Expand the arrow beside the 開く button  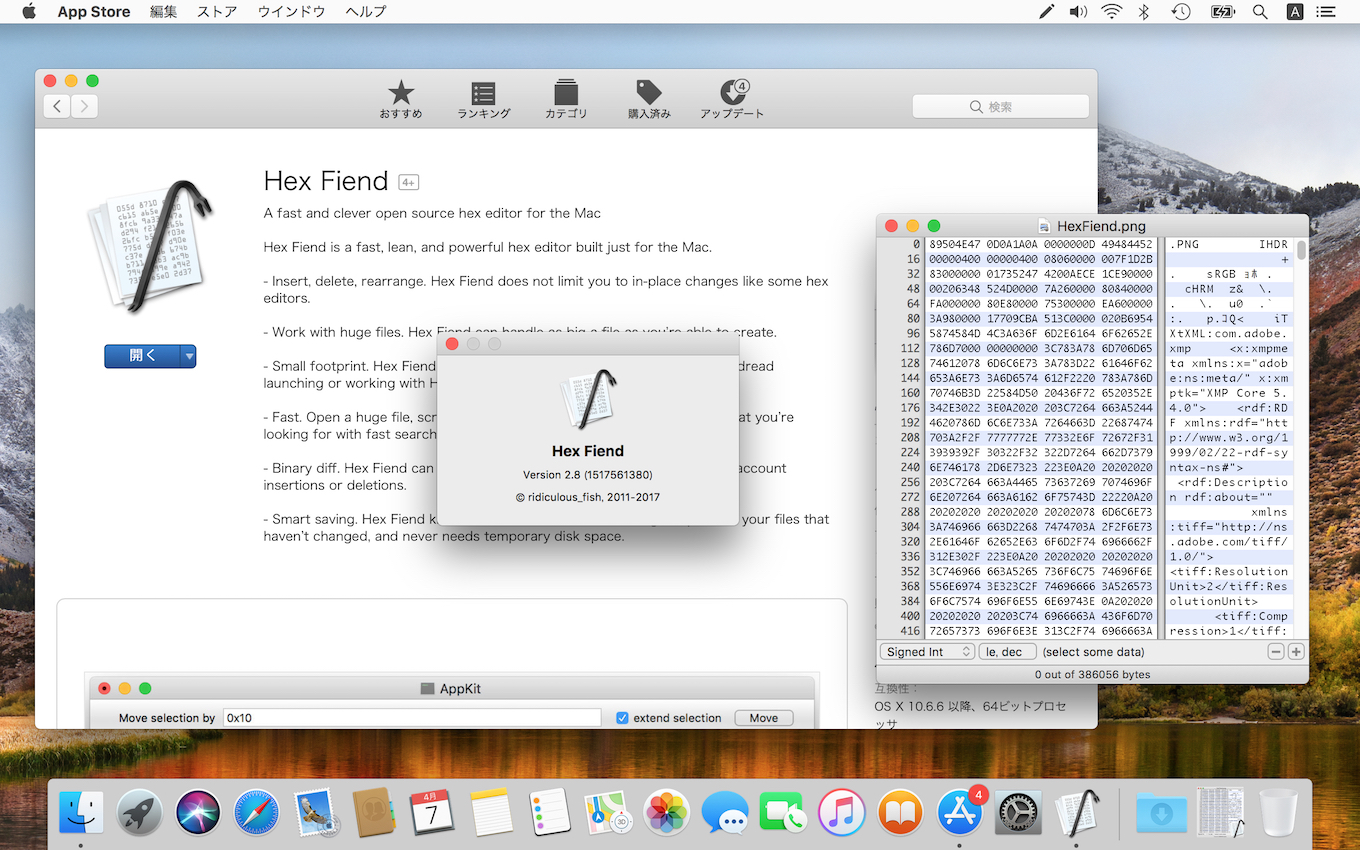188,356
